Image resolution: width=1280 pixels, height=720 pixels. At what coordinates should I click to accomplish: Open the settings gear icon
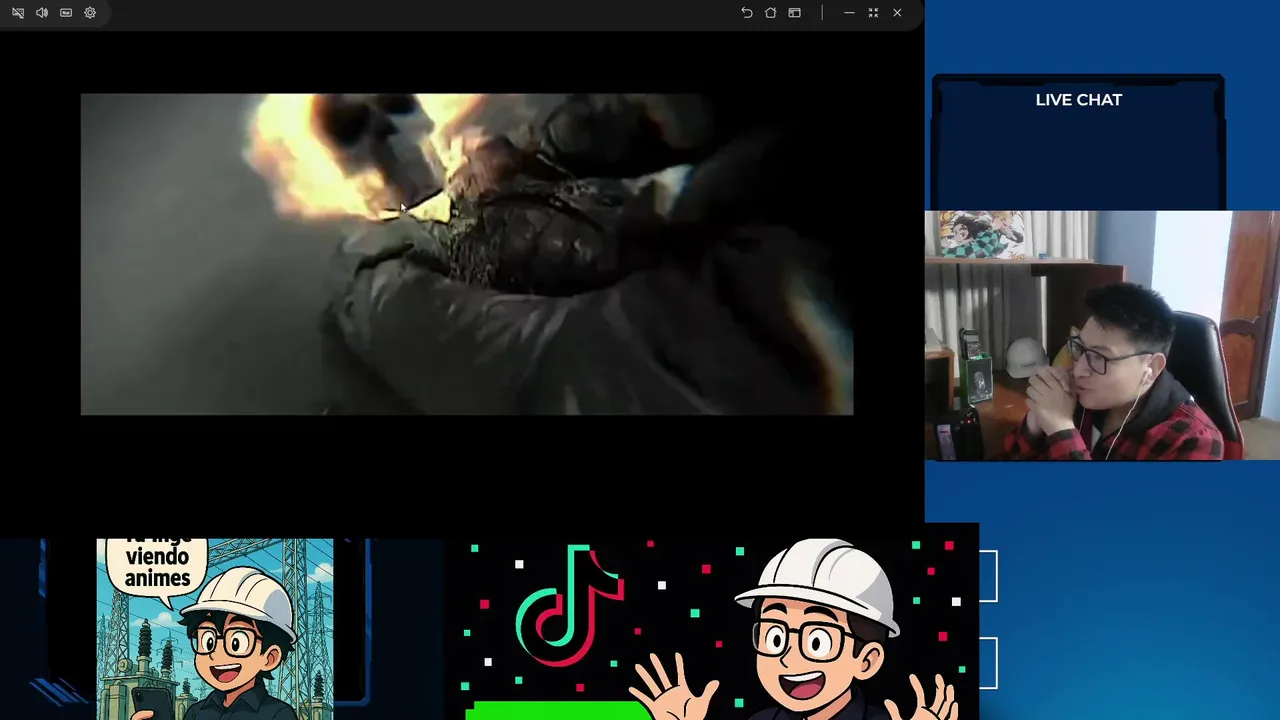coord(90,13)
